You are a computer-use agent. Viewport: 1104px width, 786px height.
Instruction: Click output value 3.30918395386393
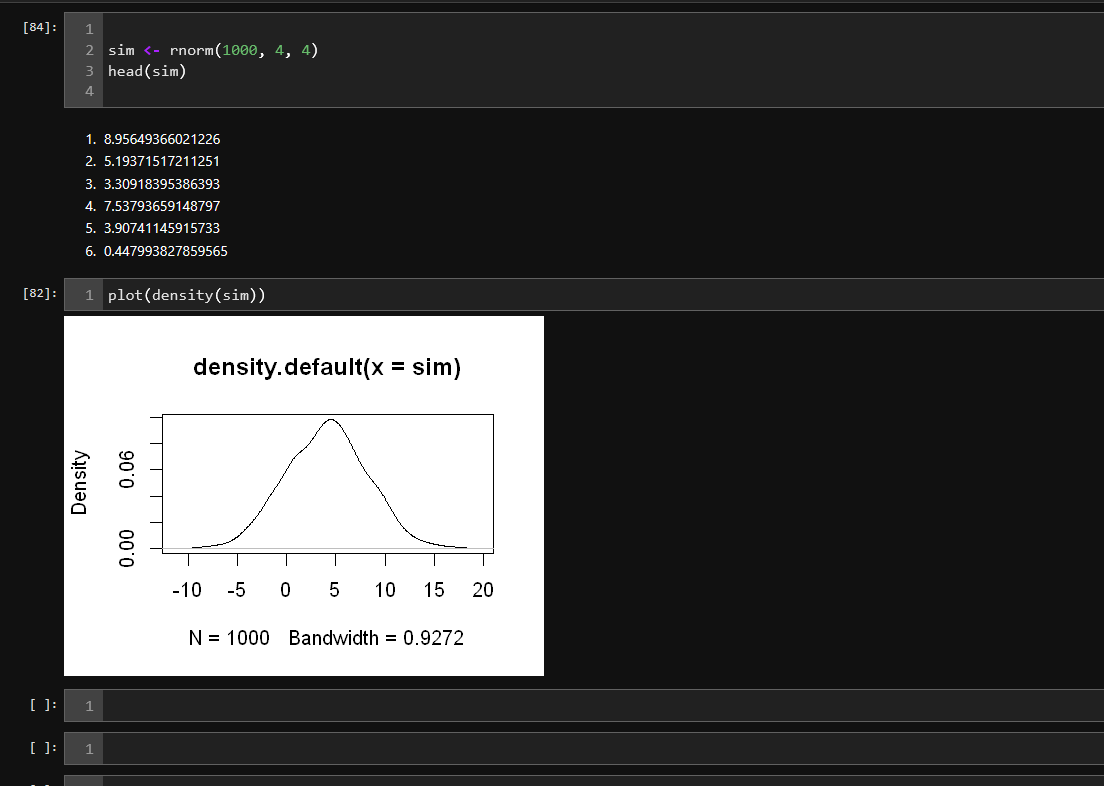tap(162, 184)
